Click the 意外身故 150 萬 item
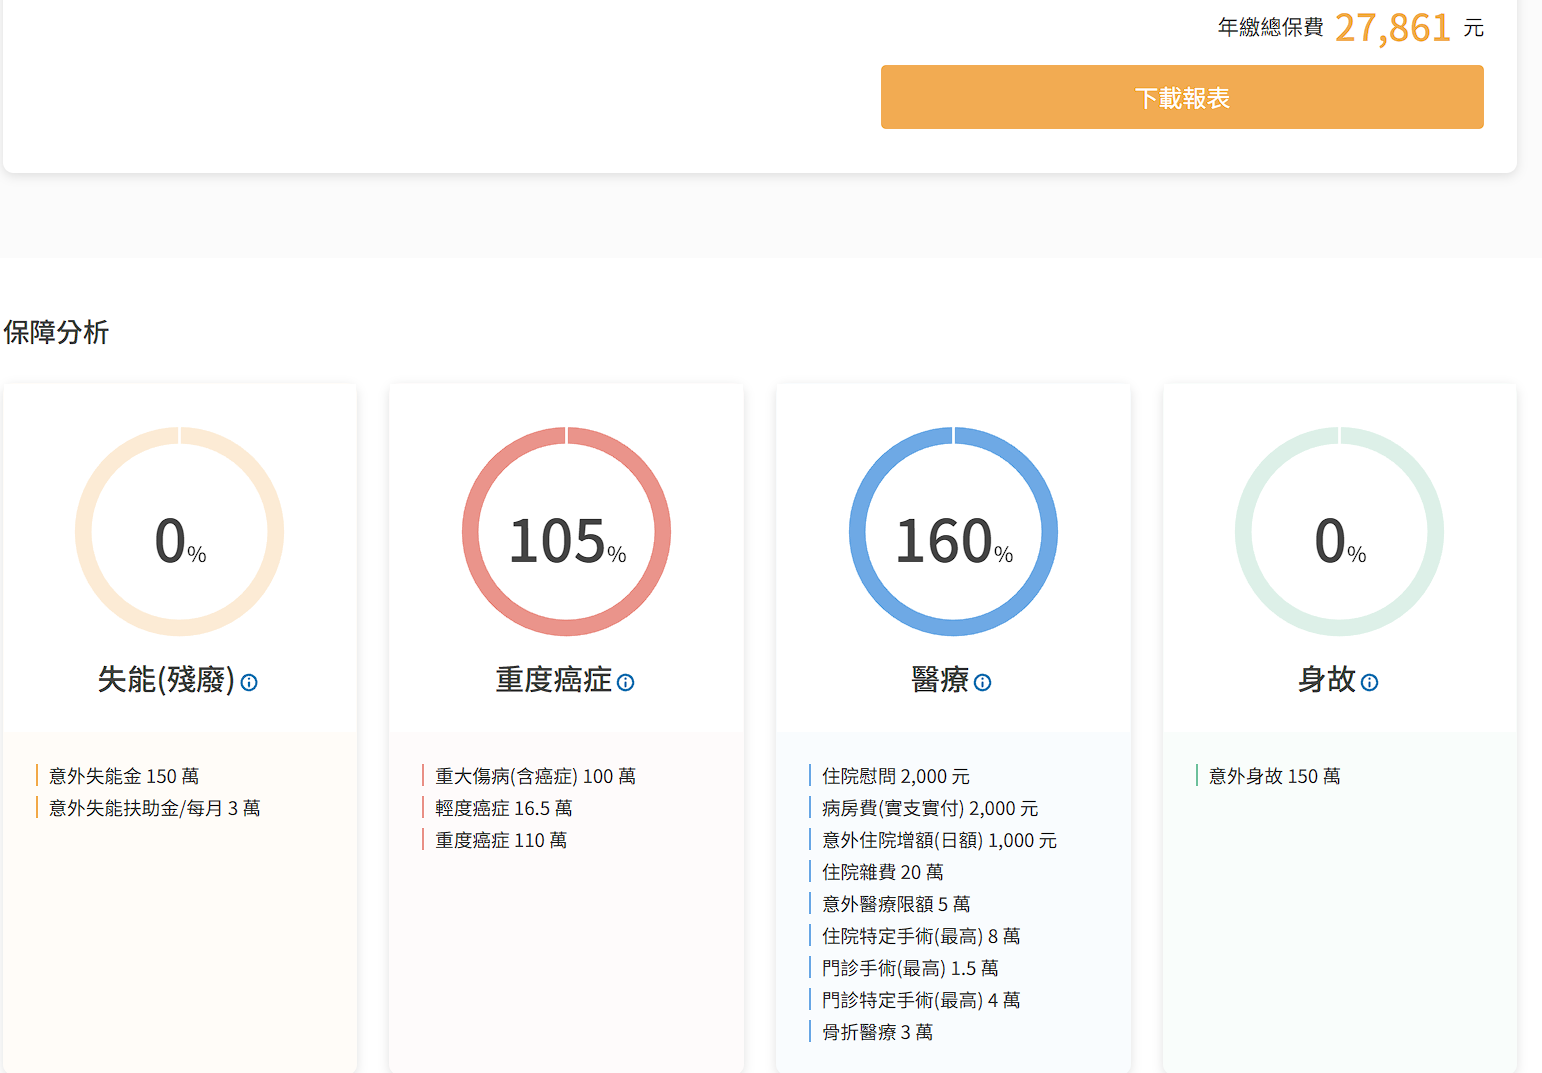Image resolution: width=1542 pixels, height=1073 pixels. 1274,776
